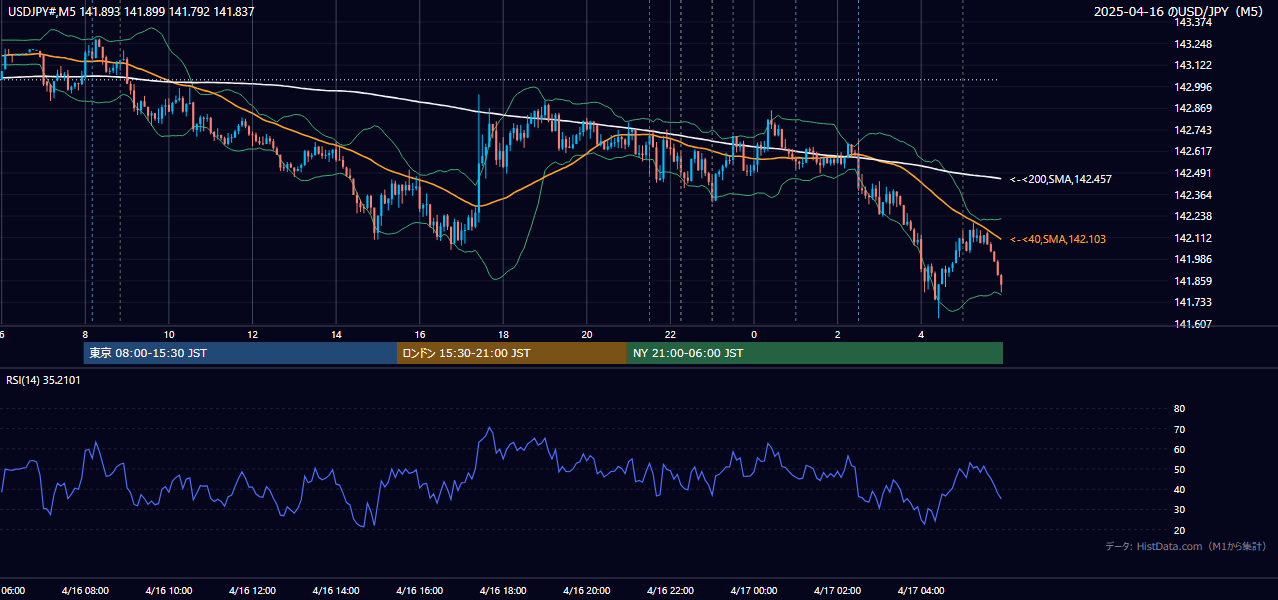Click the bottom time label 4/17 04:00

pos(921,591)
